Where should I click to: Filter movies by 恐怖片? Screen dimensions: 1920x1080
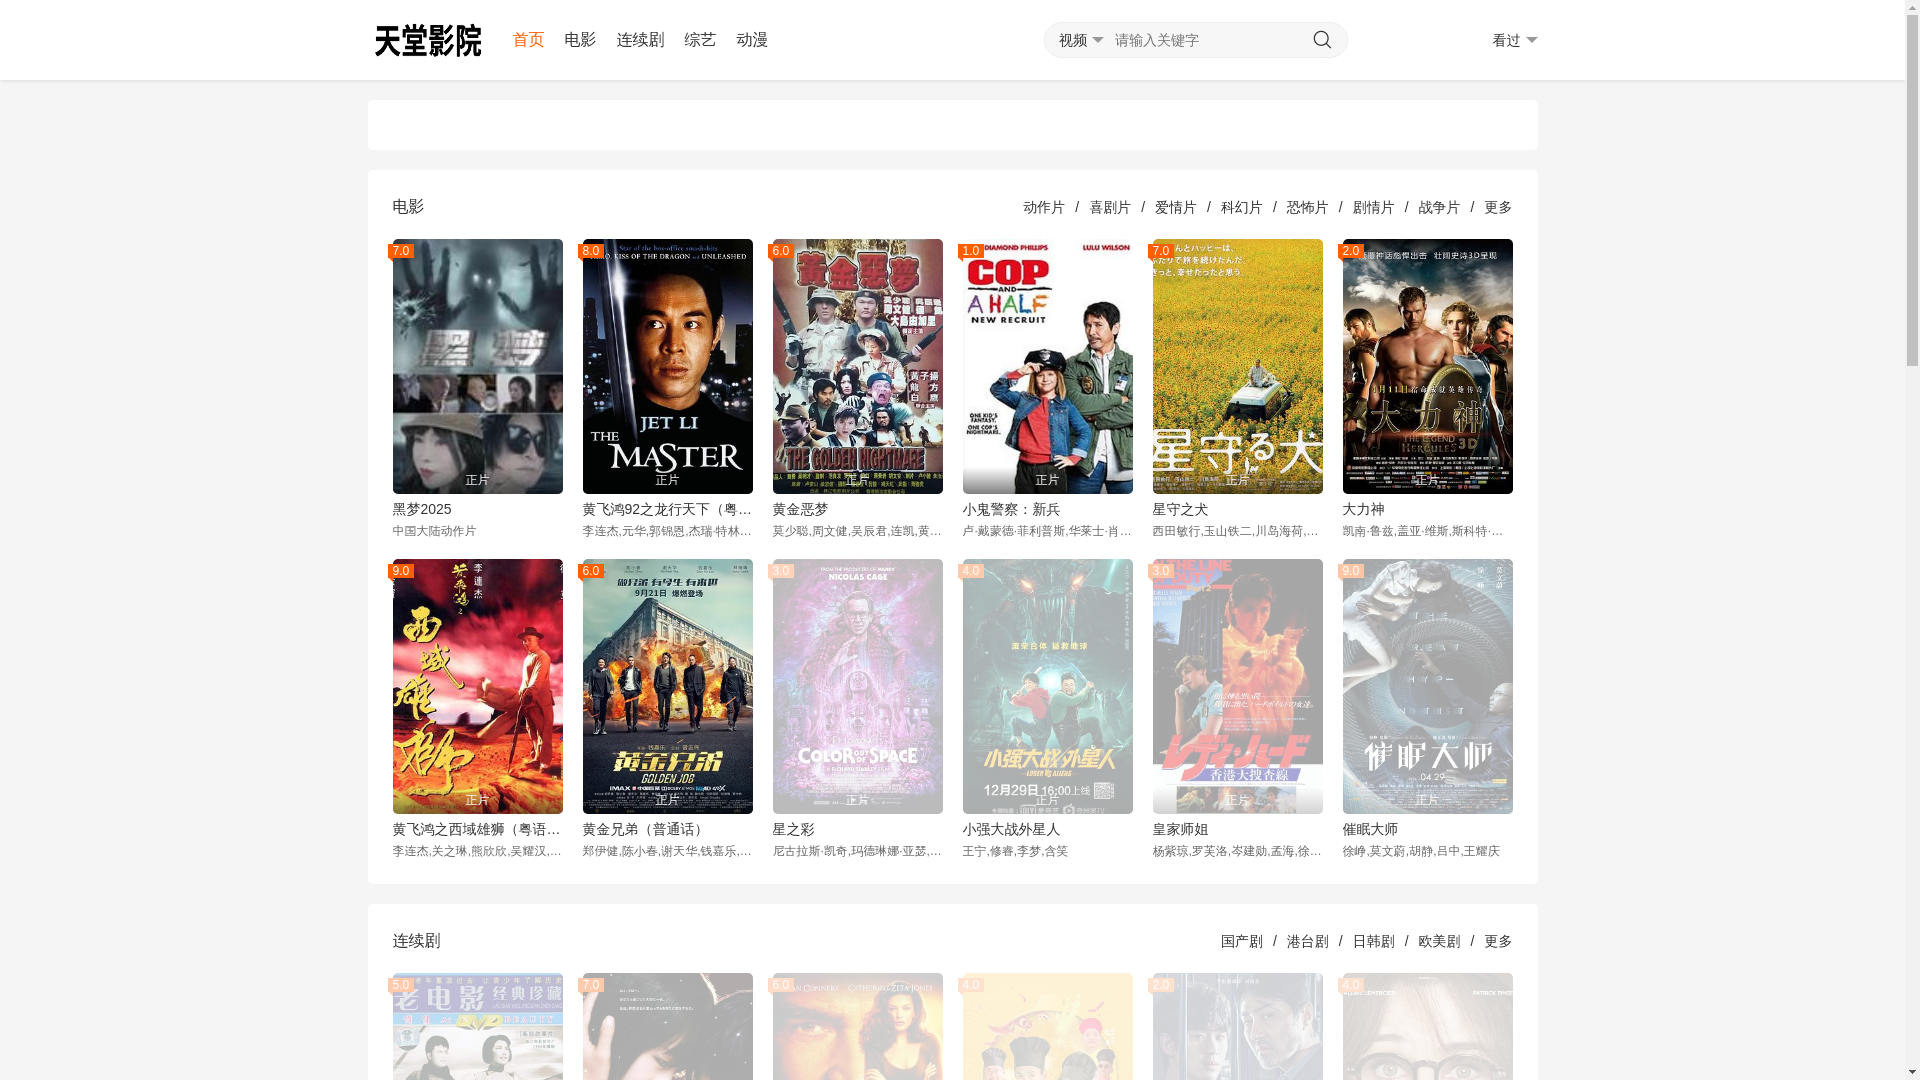click(1308, 207)
